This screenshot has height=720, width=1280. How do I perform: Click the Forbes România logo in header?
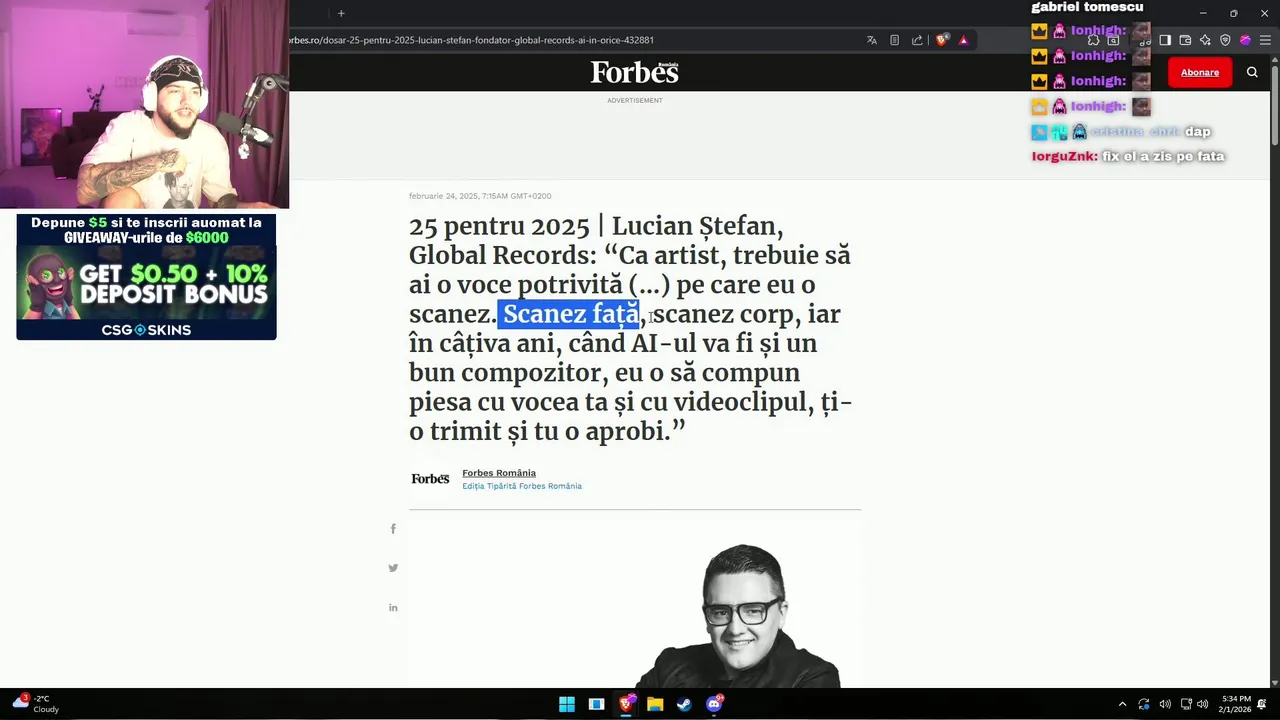pos(634,72)
